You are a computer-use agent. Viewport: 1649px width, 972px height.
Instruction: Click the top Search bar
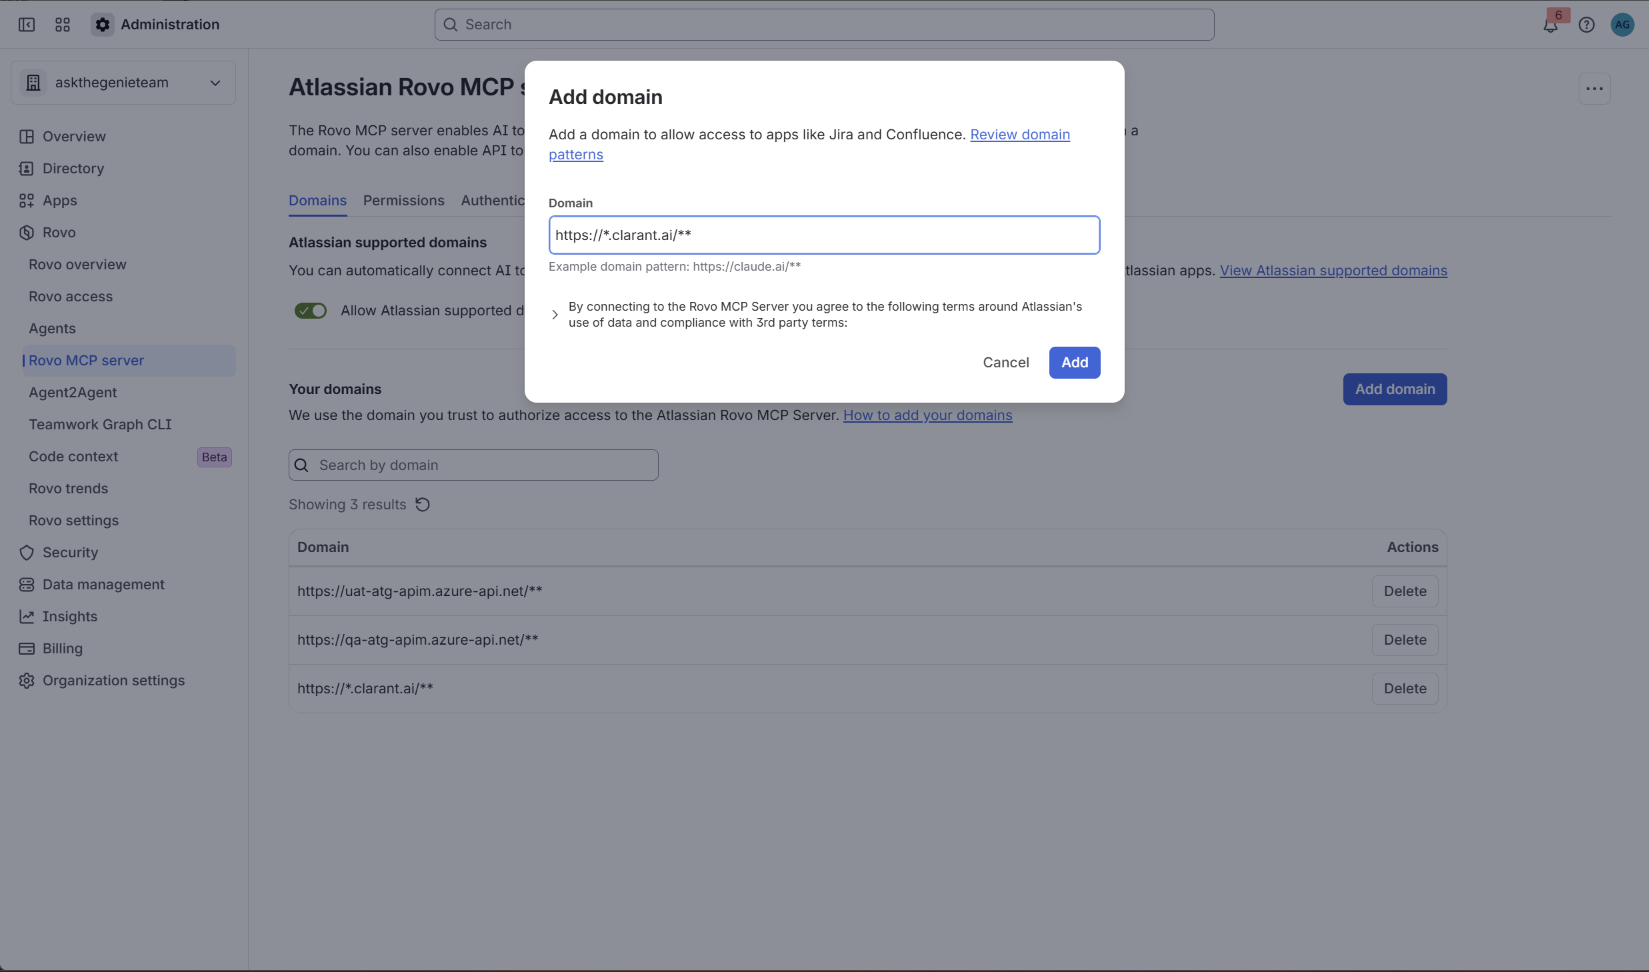[824, 24]
